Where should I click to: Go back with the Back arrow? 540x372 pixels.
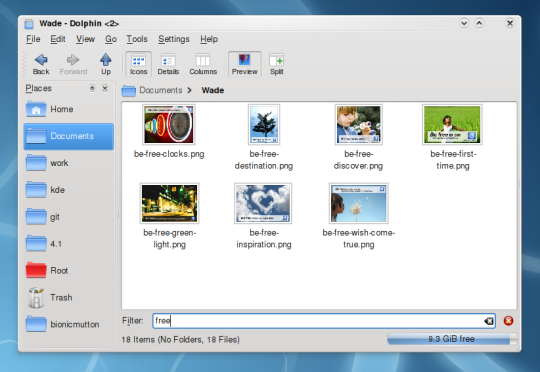coord(41,64)
